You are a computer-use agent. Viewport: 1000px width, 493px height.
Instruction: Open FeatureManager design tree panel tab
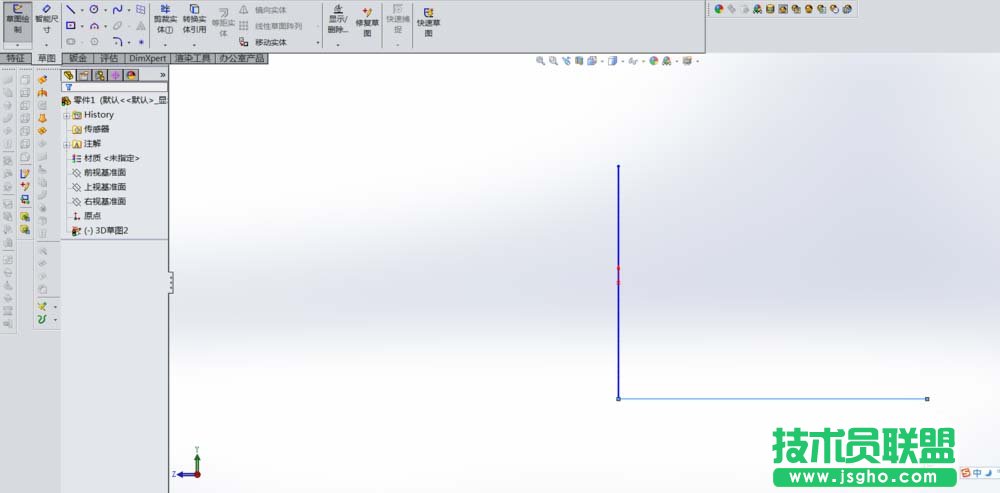[x=69, y=75]
